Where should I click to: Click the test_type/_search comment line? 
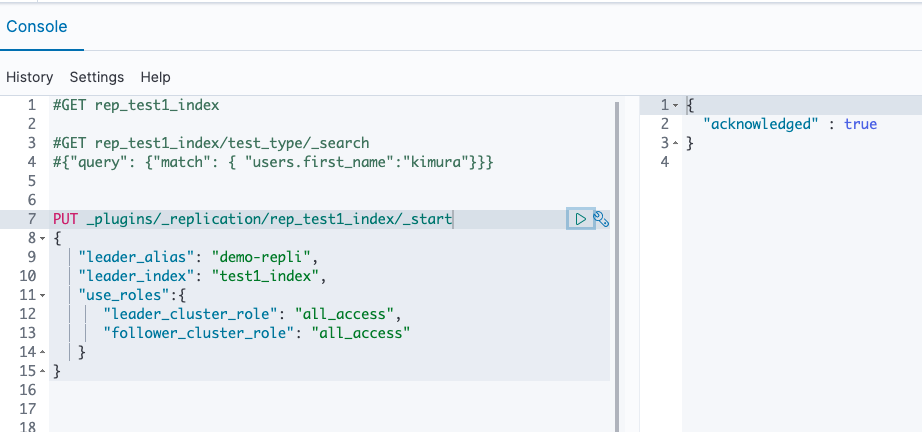coord(211,143)
